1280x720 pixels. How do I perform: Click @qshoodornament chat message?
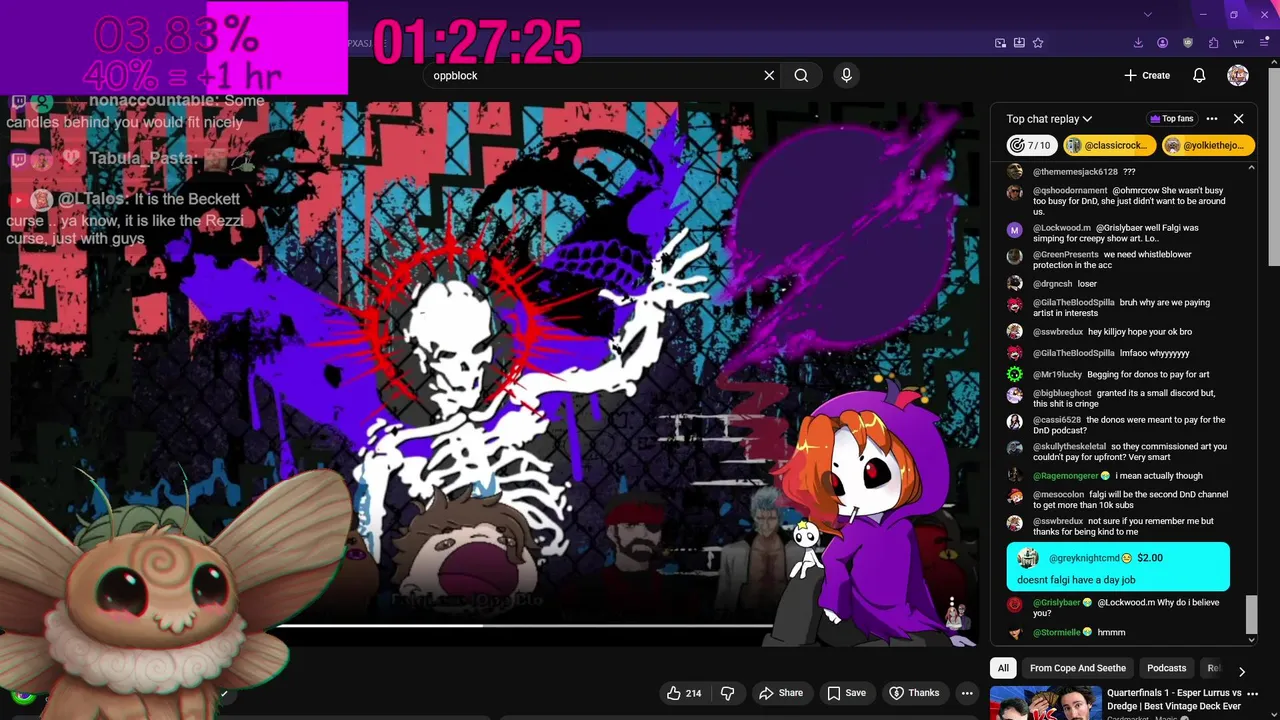pyautogui.click(x=1118, y=201)
